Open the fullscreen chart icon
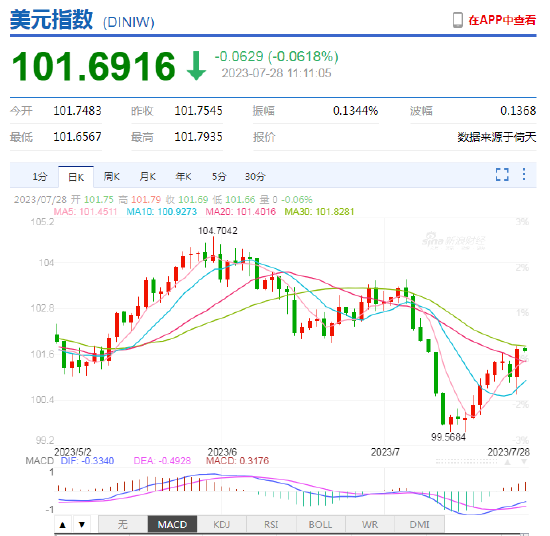550x536 pixels. 502,174
